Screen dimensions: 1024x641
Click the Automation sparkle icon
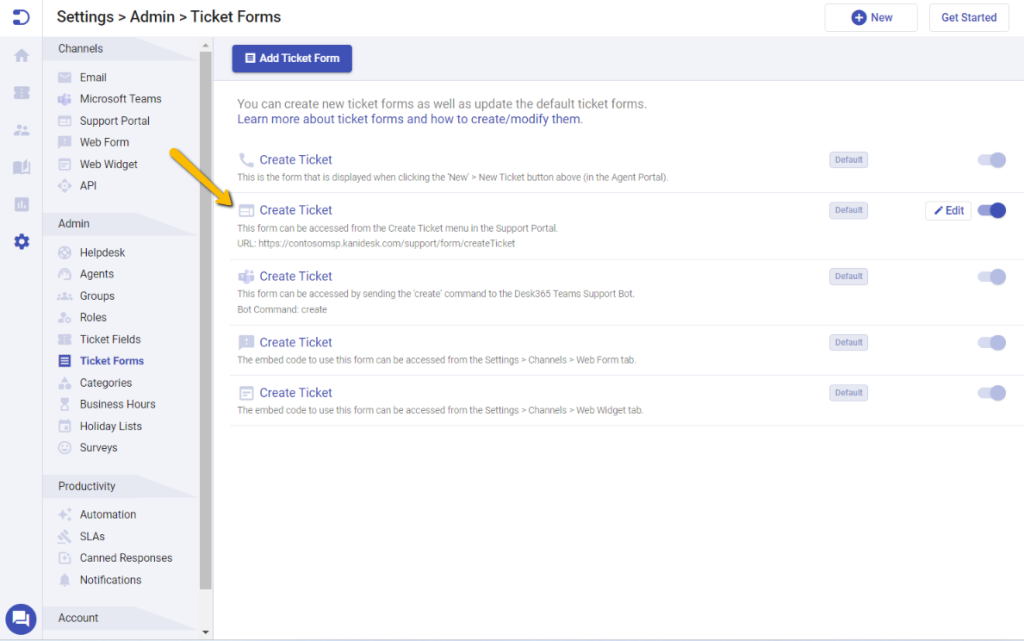coord(65,514)
